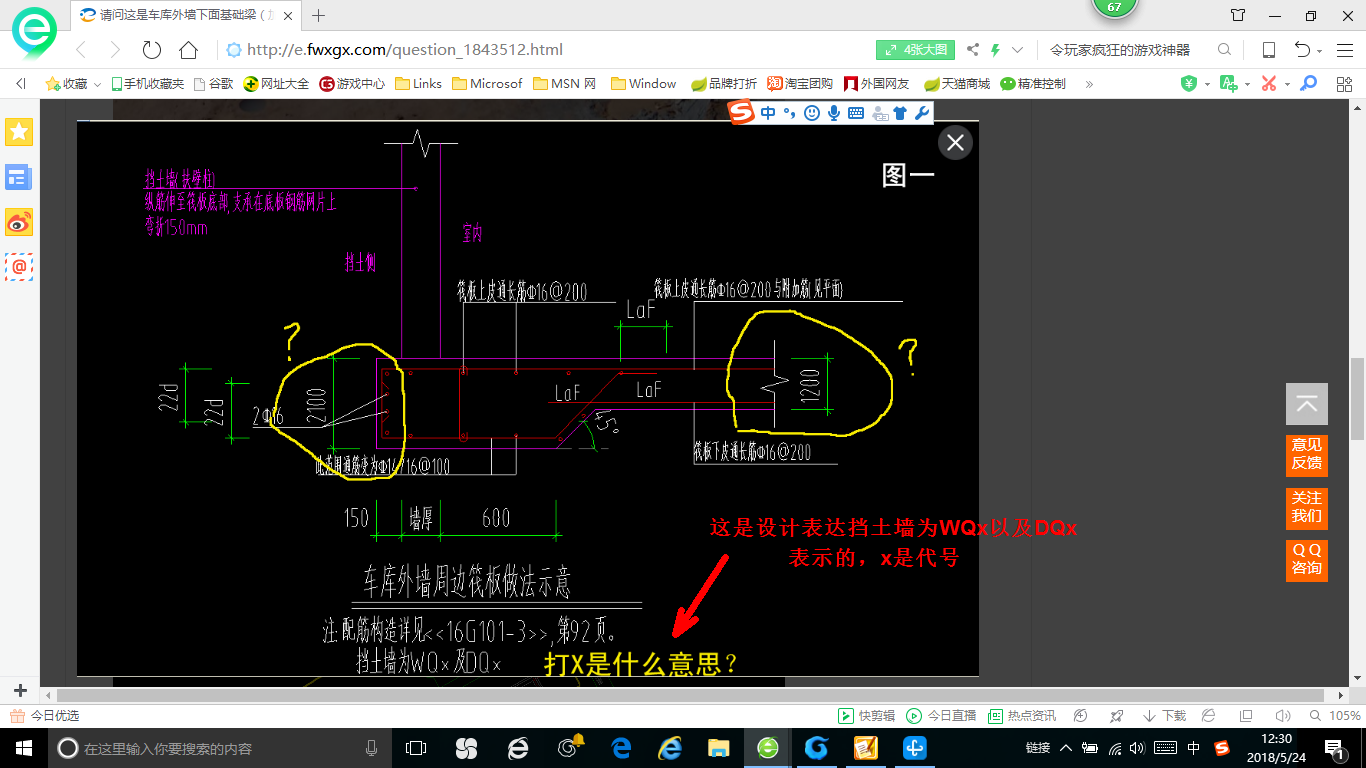The image size is (1366, 768).
Task: Click the magnifier search icon
Action: click(x=1224, y=50)
